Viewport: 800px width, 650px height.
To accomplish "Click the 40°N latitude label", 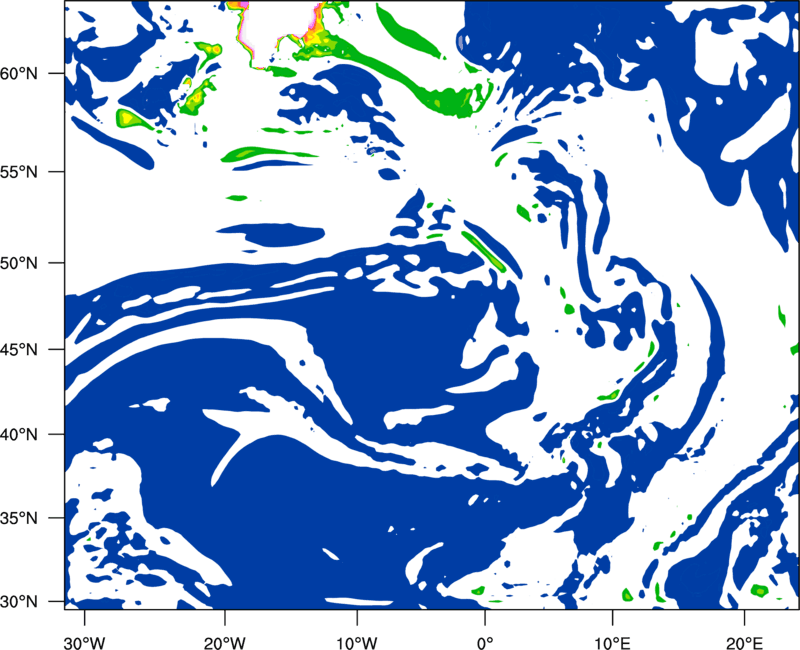I will (19, 435).
